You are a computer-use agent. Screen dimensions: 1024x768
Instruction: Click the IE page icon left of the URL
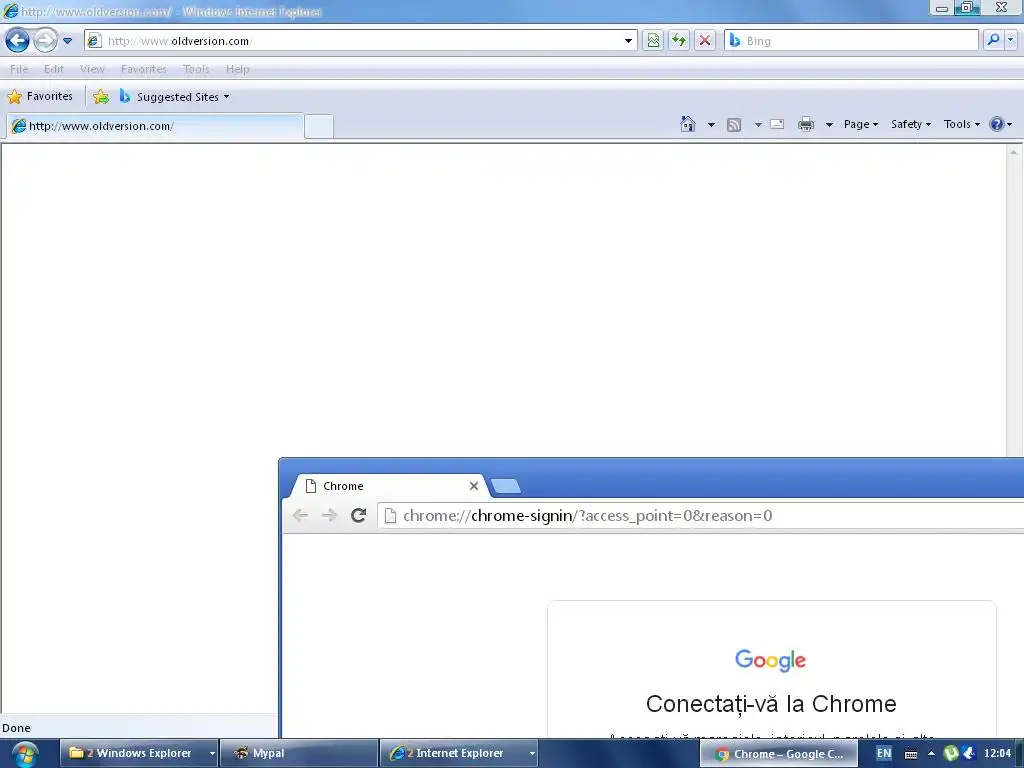click(x=95, y=40)
